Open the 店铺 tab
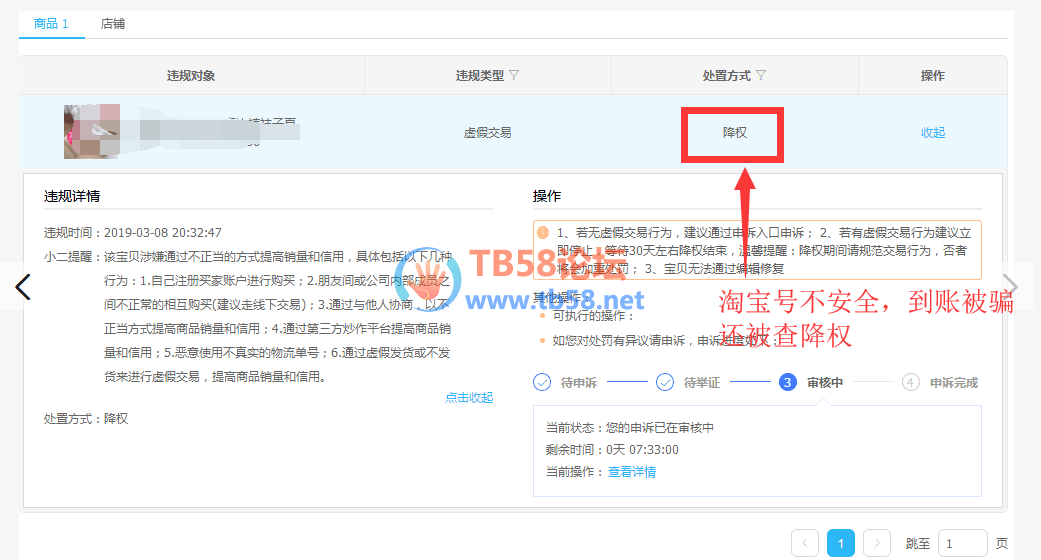Viewport: 1041px width, 560px height. point(113,24)
